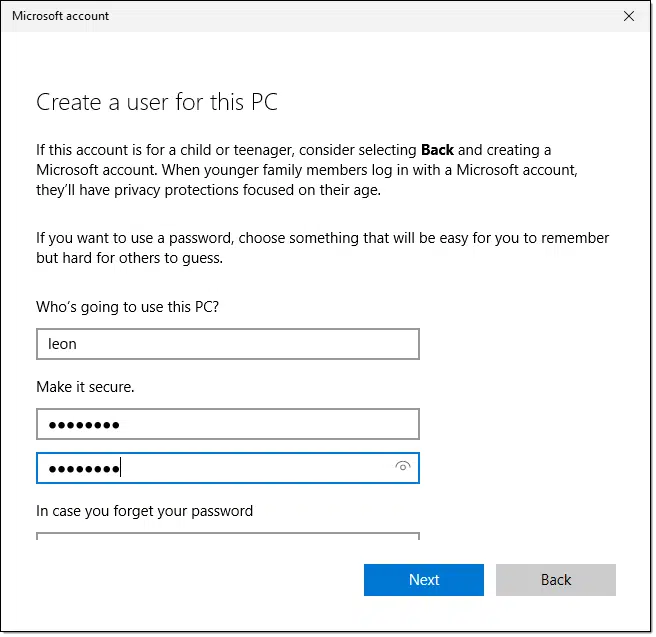The width and height of the screenshot is (656, 637).
Task: Click the bold word Back in paragraph
Action: pyautogui.click(x=437, y=150)
